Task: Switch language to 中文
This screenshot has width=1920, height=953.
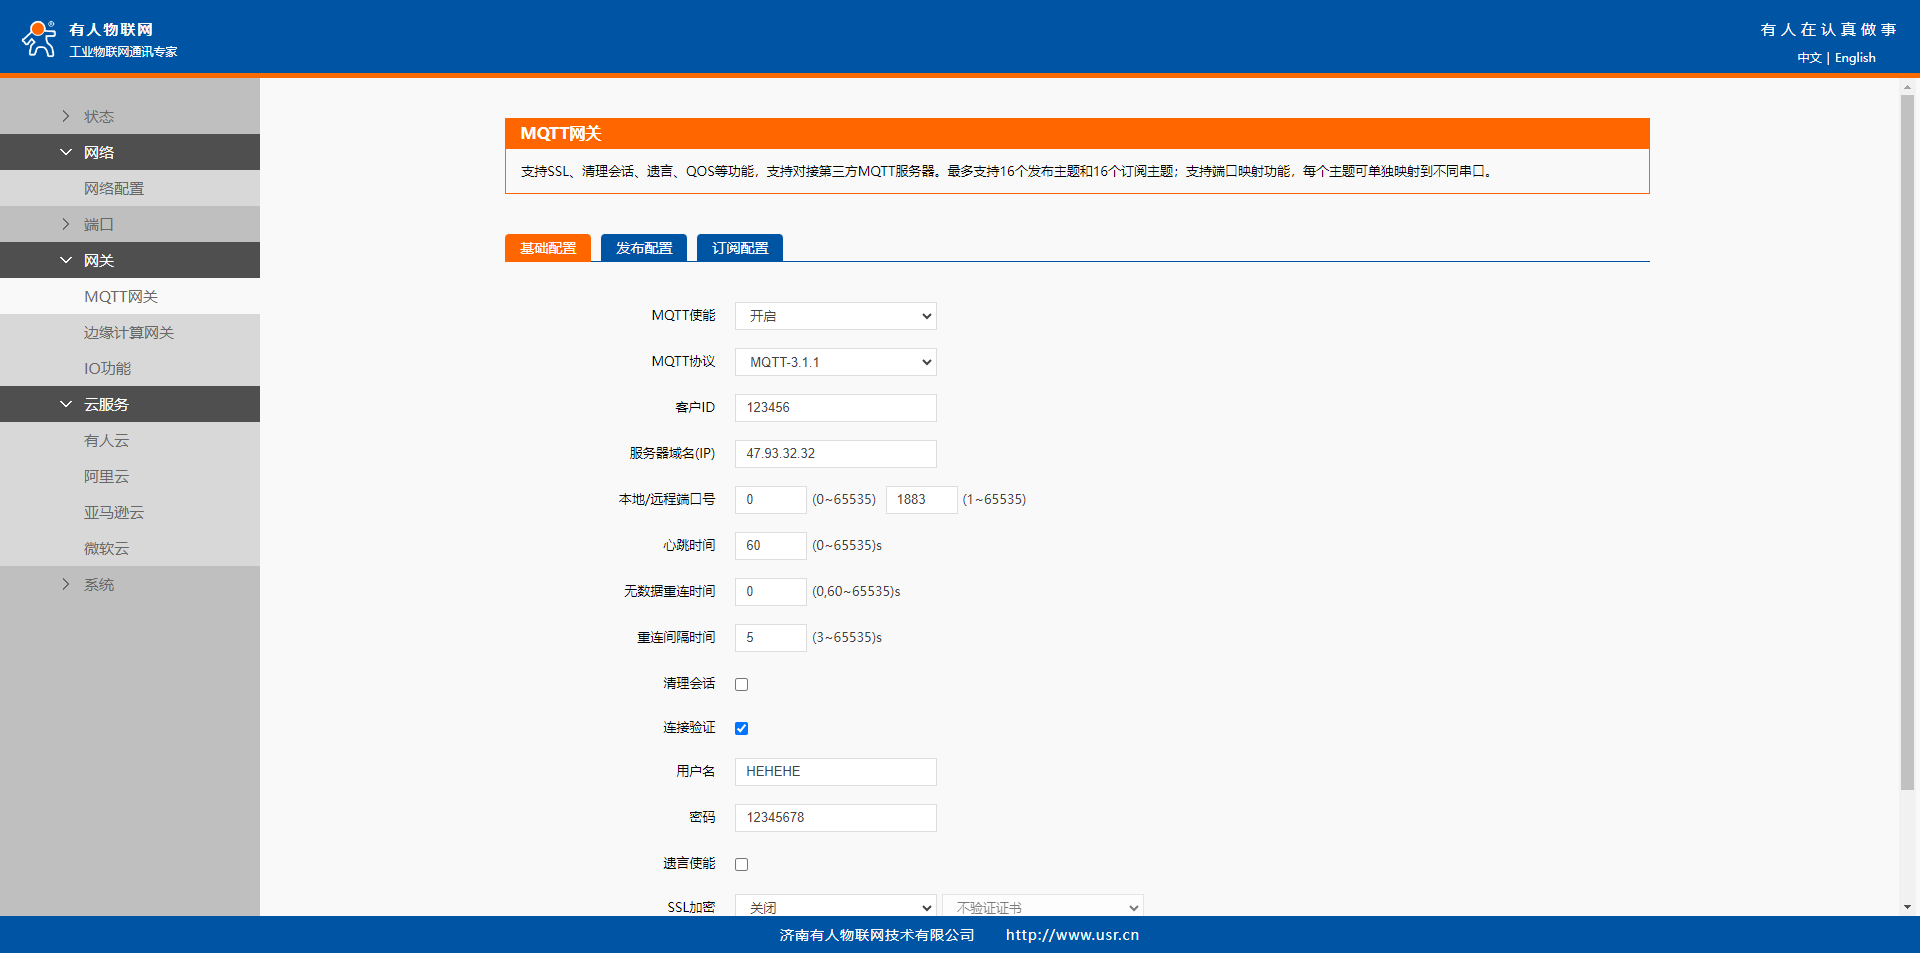Action: (1809, 58)
